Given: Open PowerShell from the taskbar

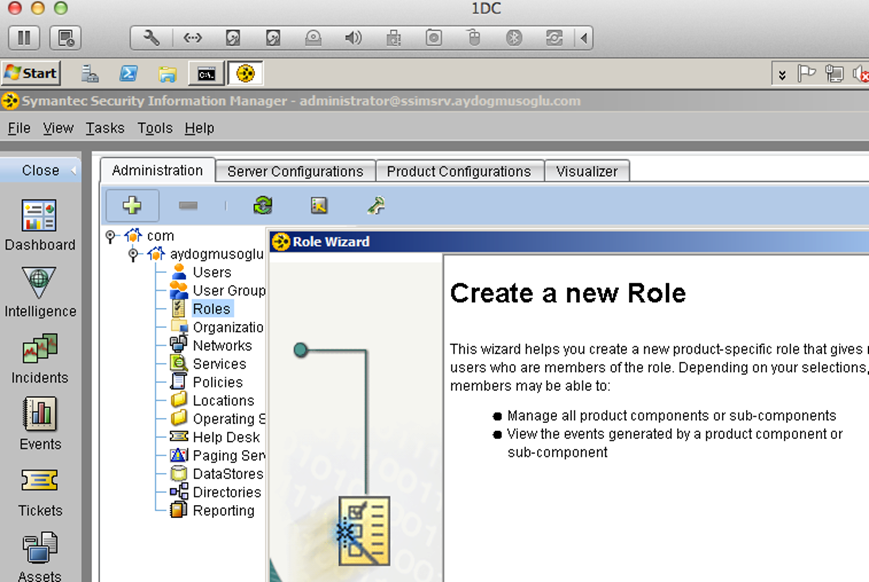Looking at the screenshot, I should (129, 73).
